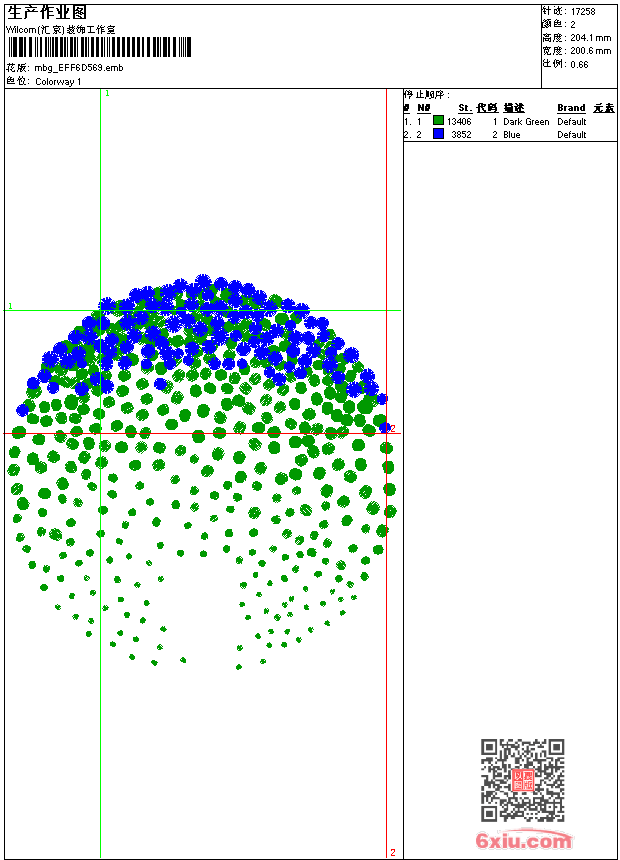
Task: Click the Blue color swatch
Action: point(438,134)
